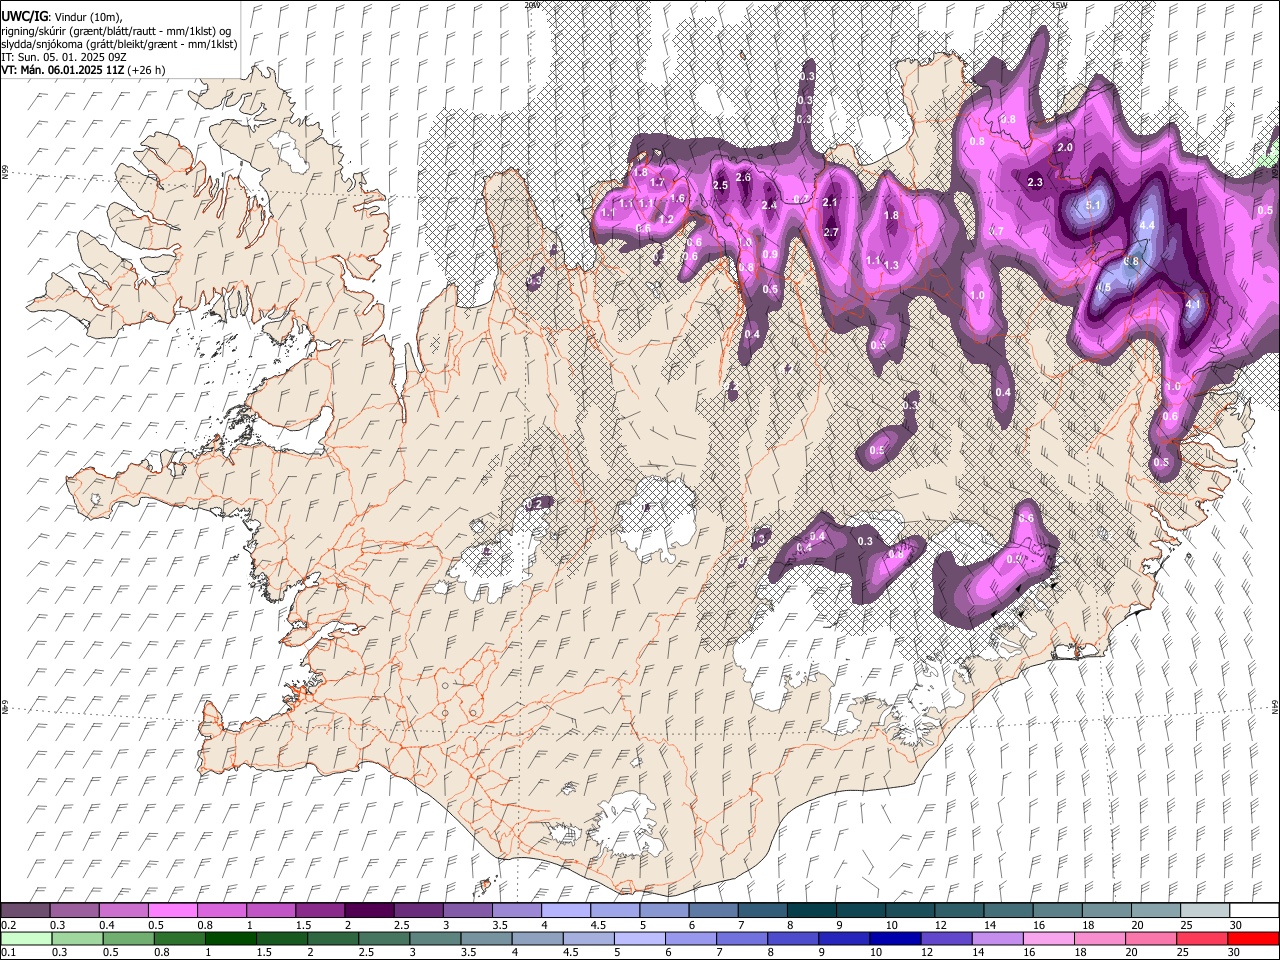Choose the 18 swatch in upper legend row

[1105, 910]
